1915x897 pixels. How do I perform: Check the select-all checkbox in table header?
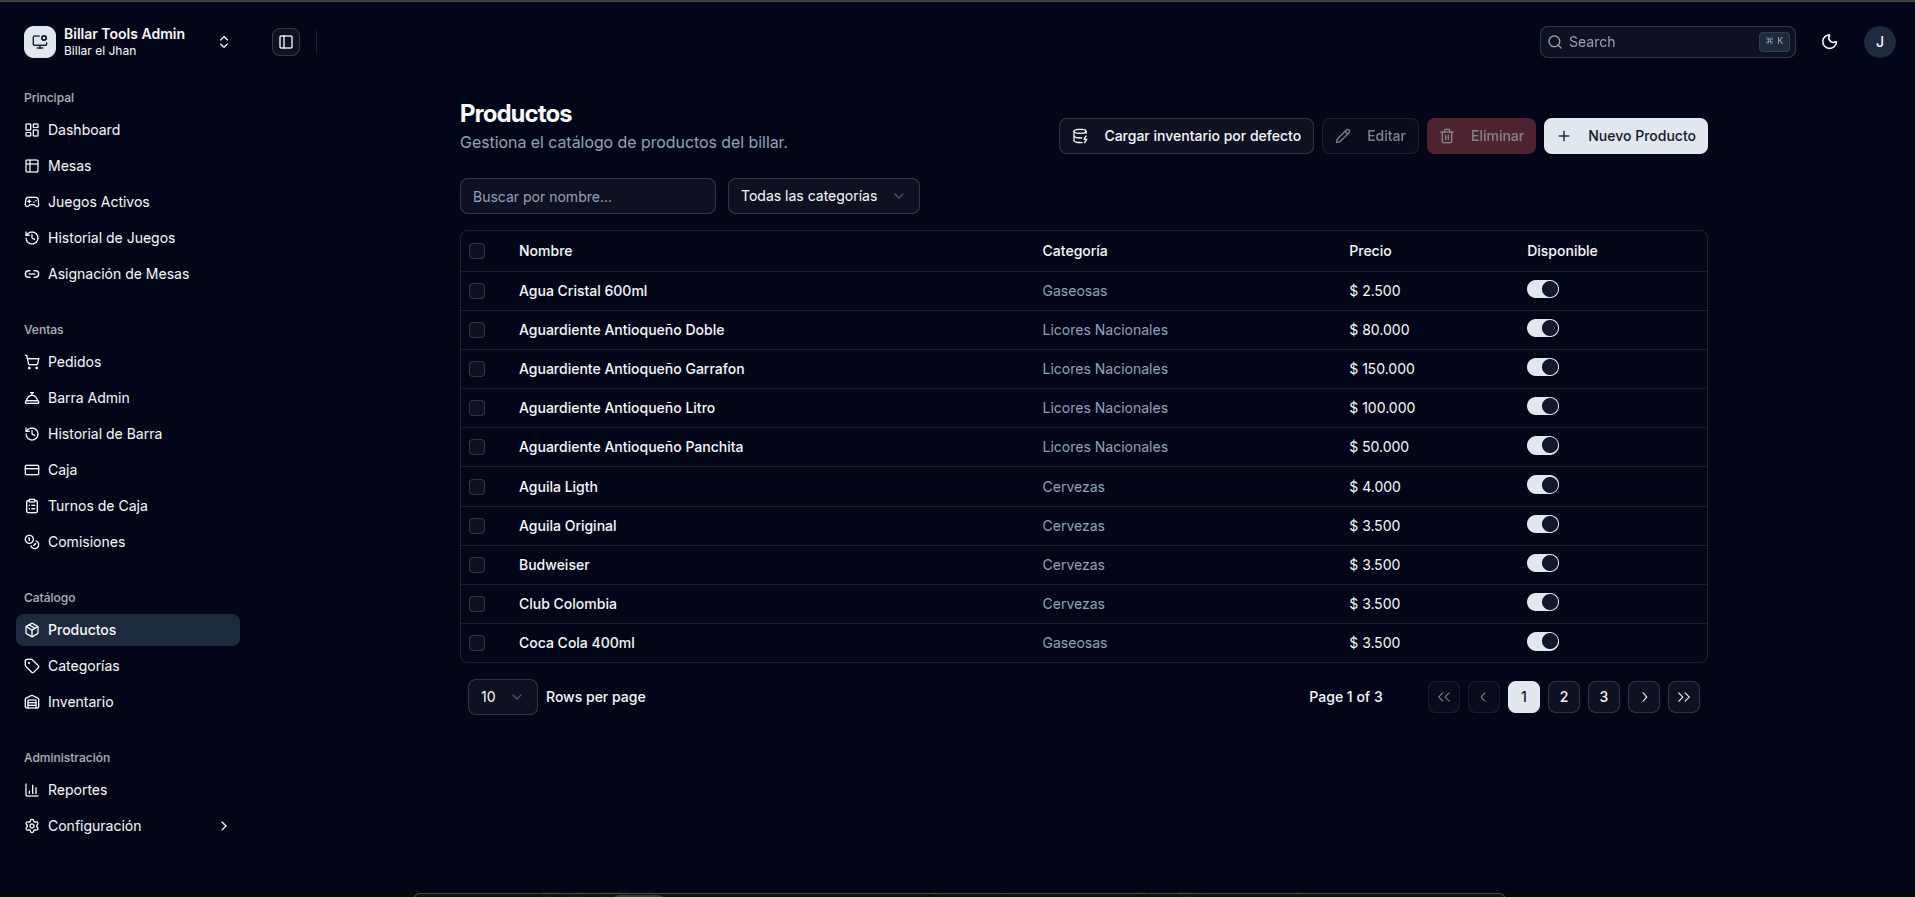pos(477,251)
